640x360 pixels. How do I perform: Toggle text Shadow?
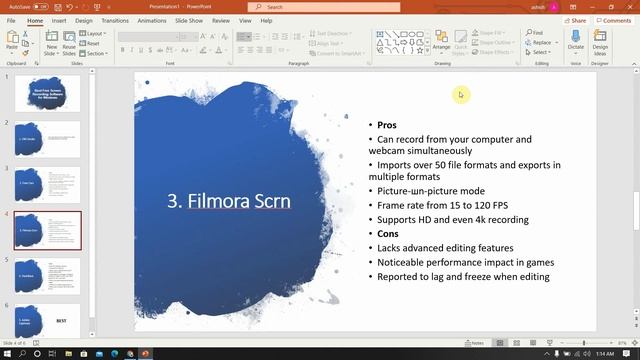[x=150, y=50]
